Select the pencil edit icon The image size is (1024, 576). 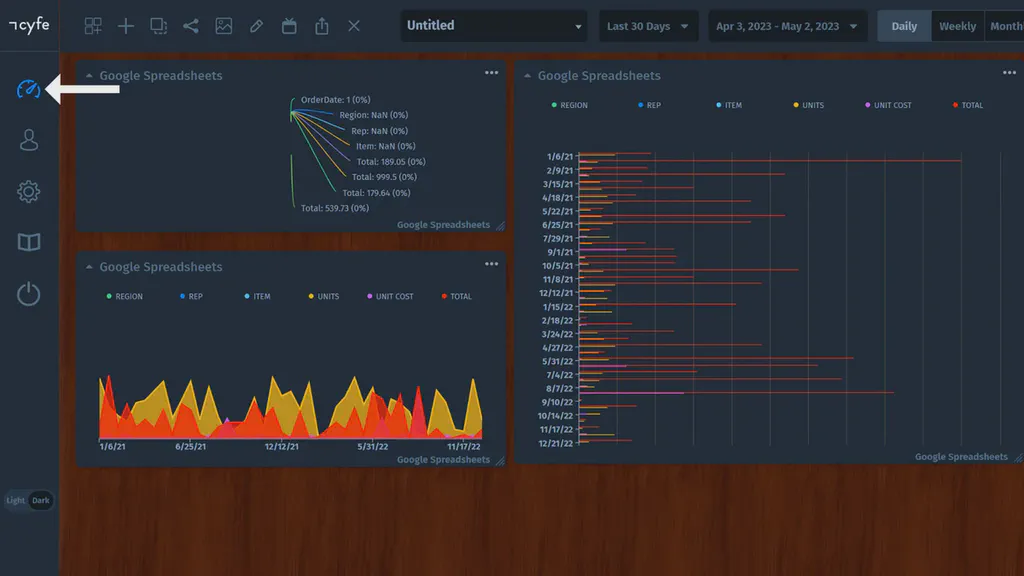(256, 25)
